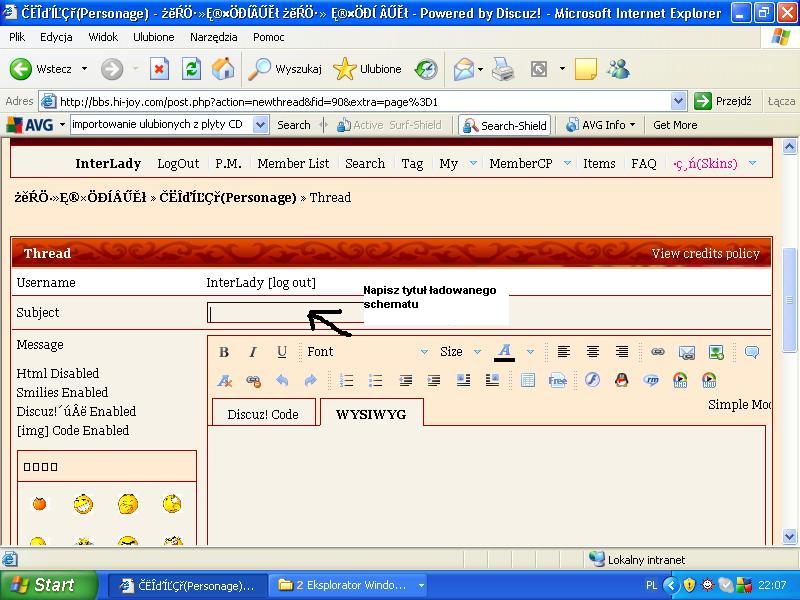Image resolution: width=800 pixels, height=600 pixels.
Task: Insert a hyperlink with the link icon
Action: coord(658,352)
